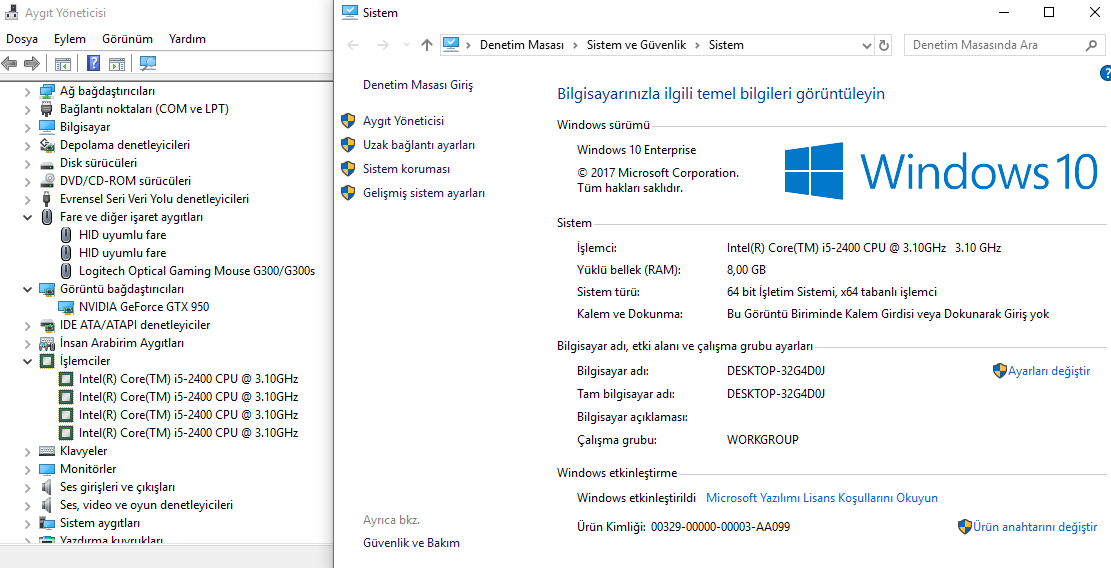1111x568 pixels.
Task: Click shield icon beside Aygıt Yöneticisi link
Action: pyautogui.click(x=348, y=121)
